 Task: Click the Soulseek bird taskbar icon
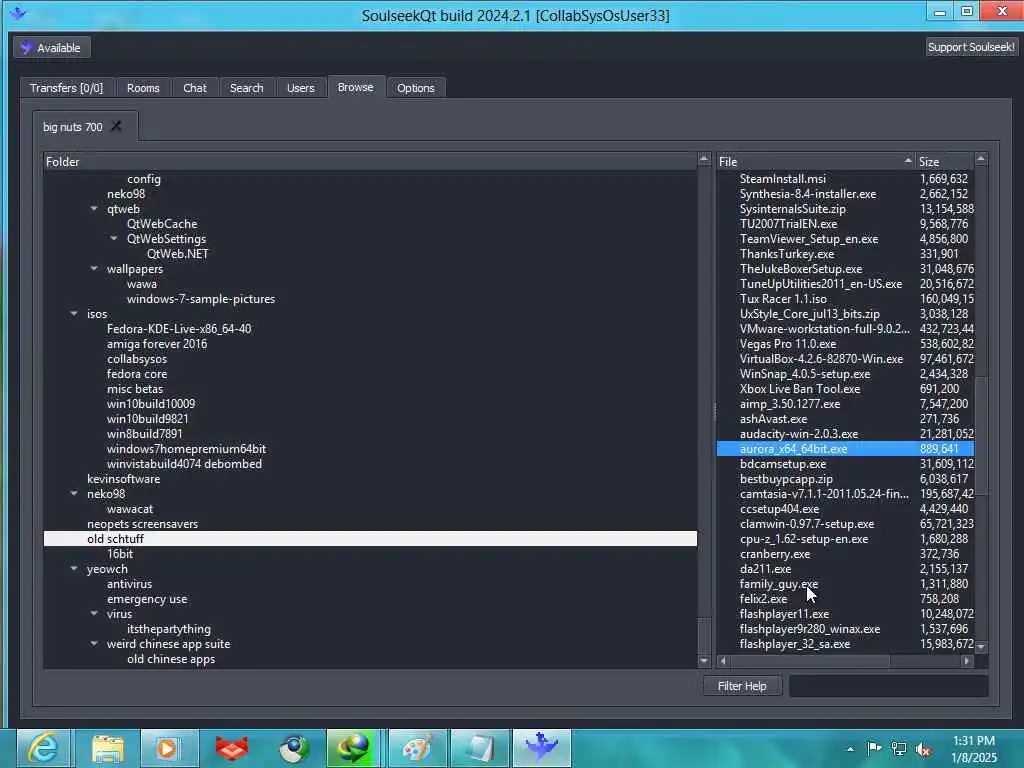click(541, 748)
